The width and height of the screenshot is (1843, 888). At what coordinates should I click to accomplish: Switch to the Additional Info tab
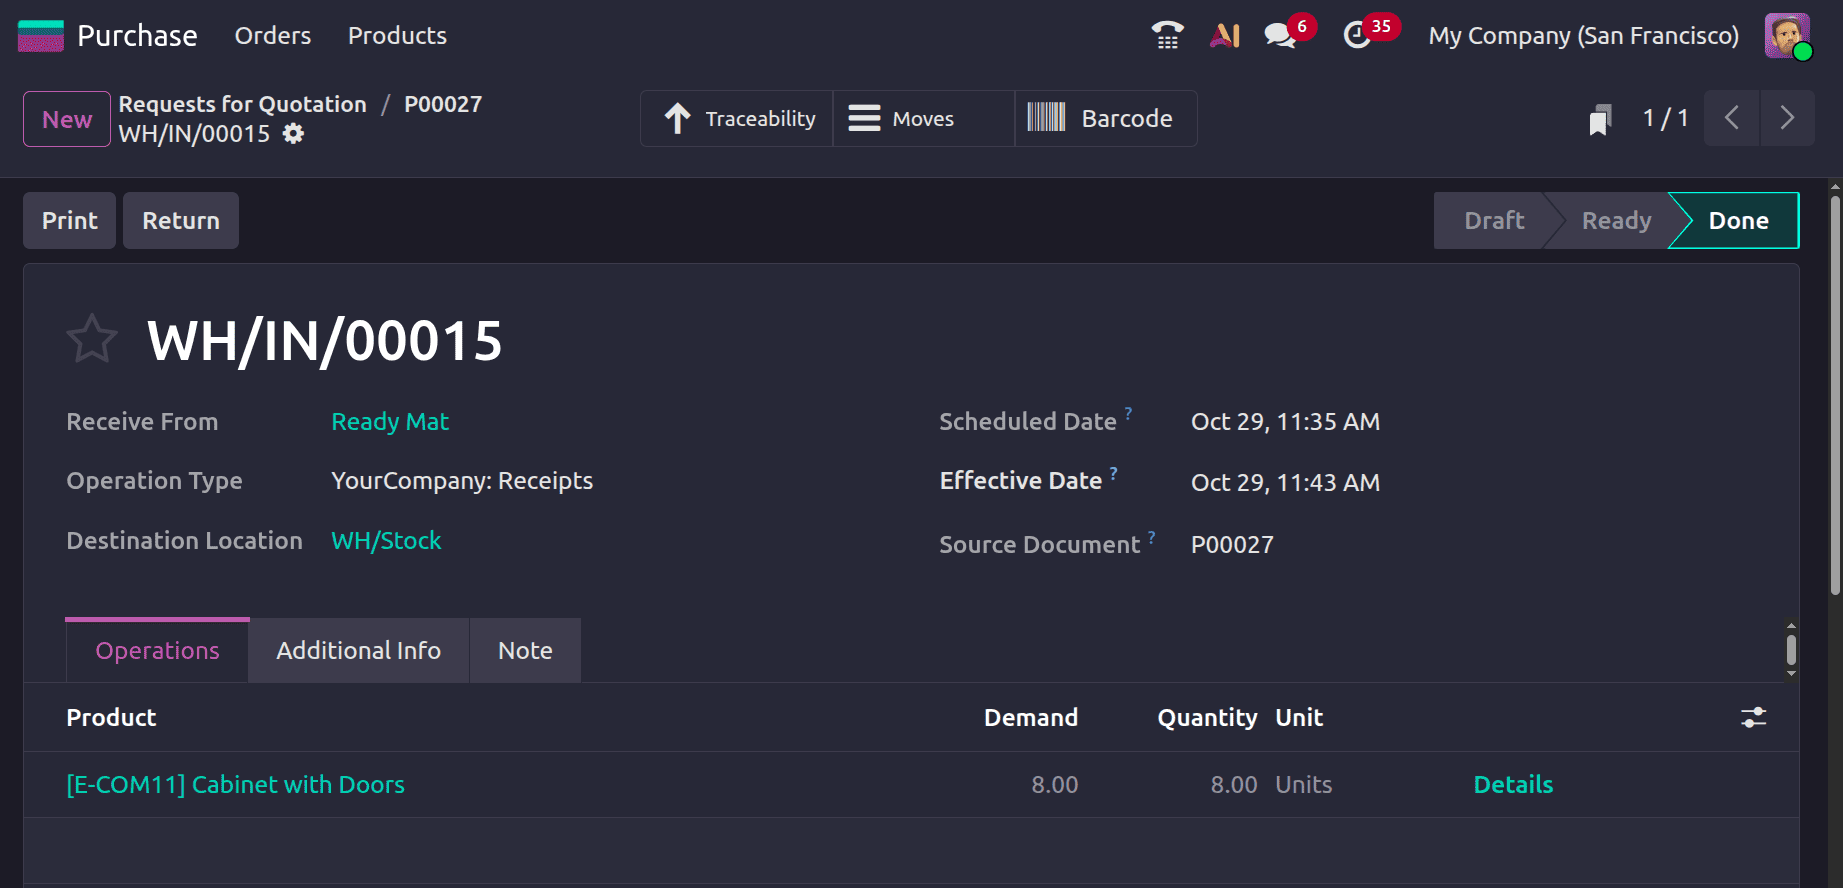pos(359,650)
